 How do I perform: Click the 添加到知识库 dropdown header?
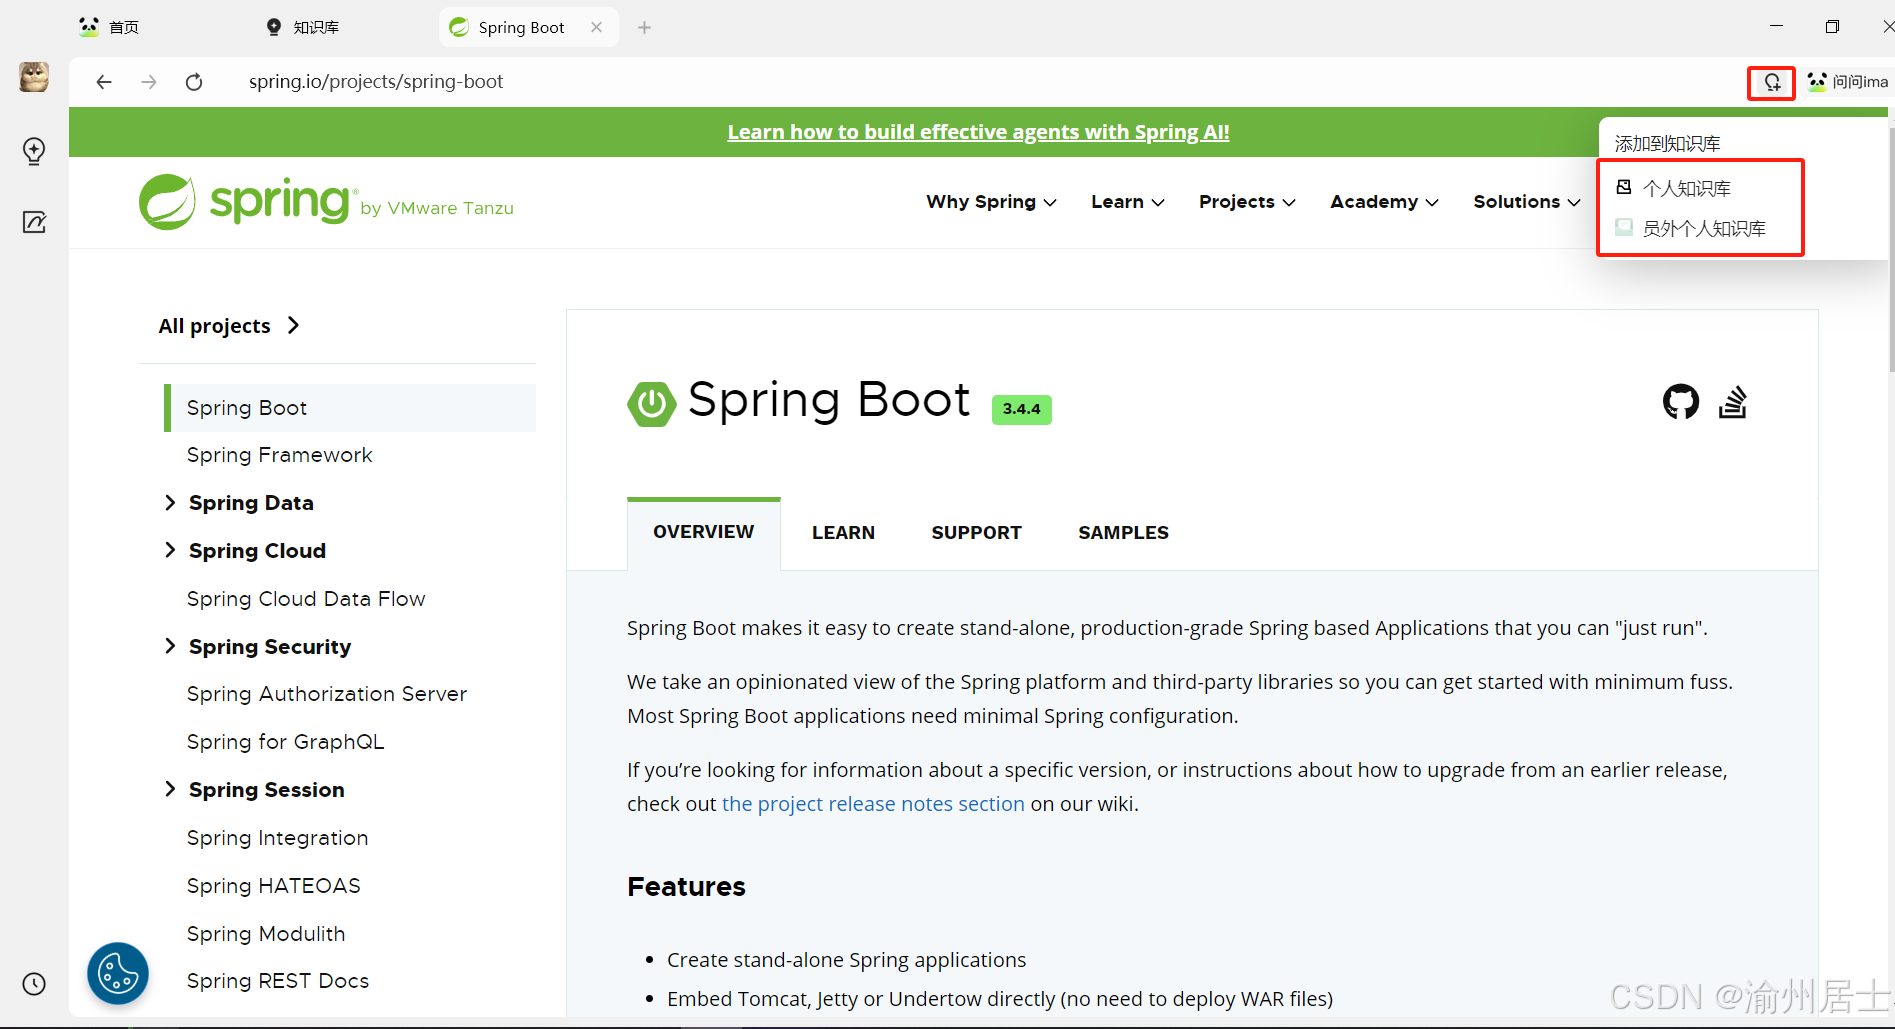[x=1667, y=144]
